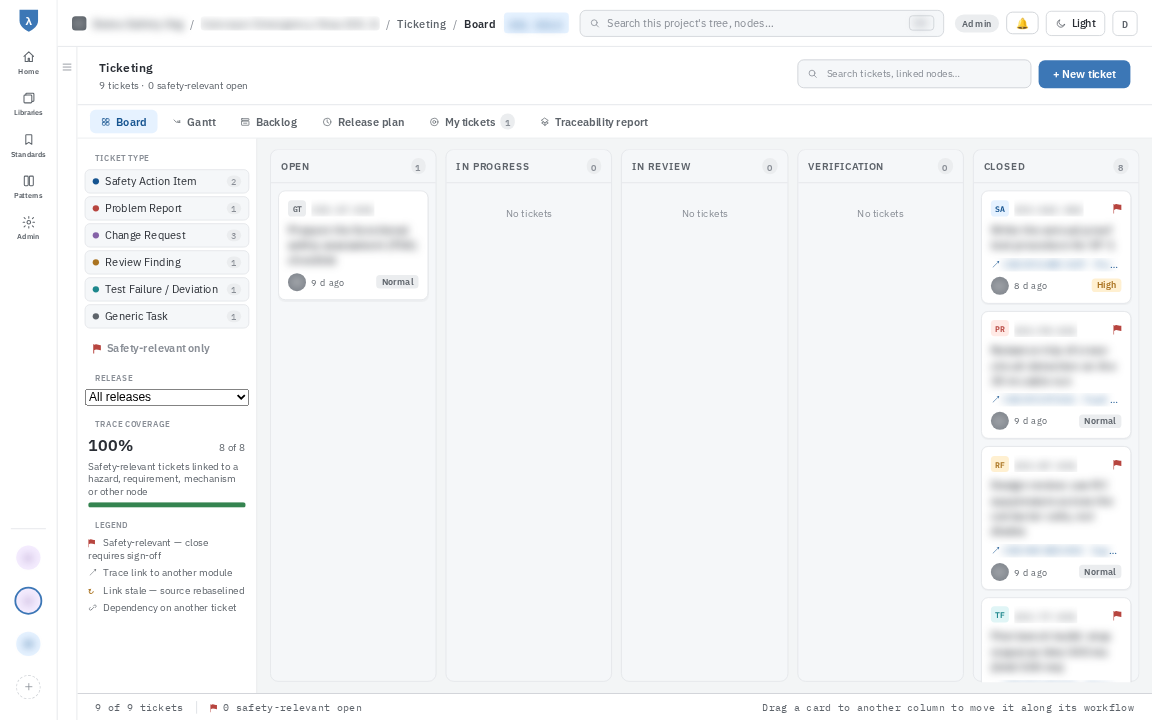Viewport: 1152px width, 720px height.
Task: Filter by Test Failure / Deviation type
Action: (x=167, y=289)
